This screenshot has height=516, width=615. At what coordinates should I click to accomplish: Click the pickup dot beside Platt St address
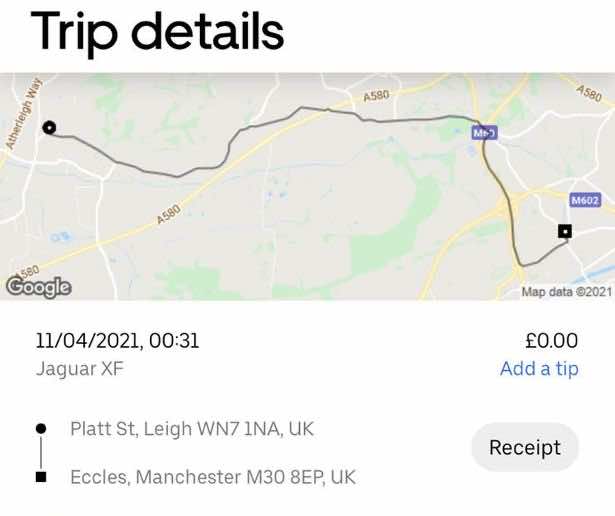tap(41, 428)
